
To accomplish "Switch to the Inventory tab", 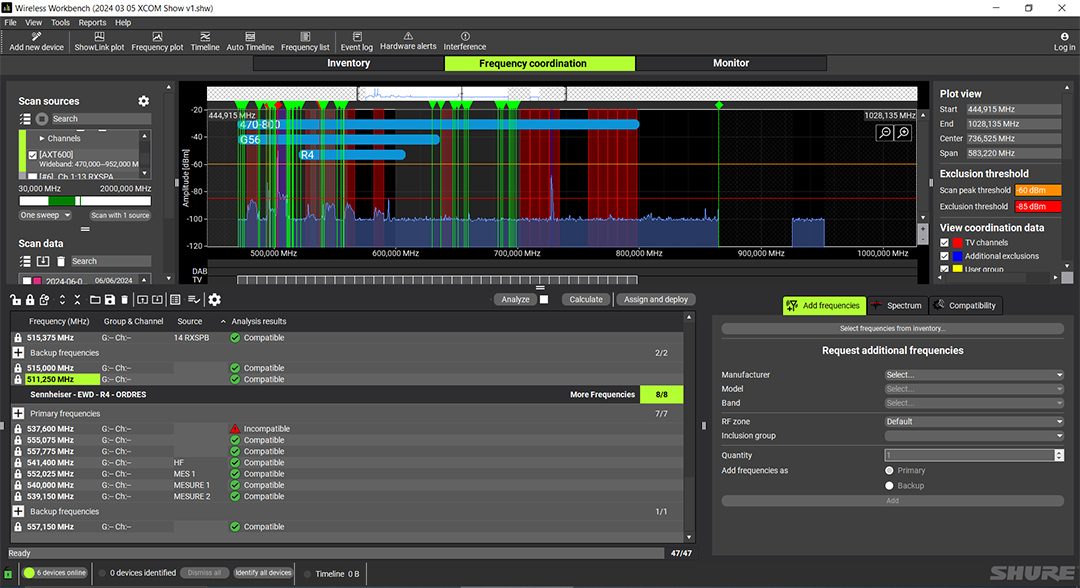I will pos(348,63).
